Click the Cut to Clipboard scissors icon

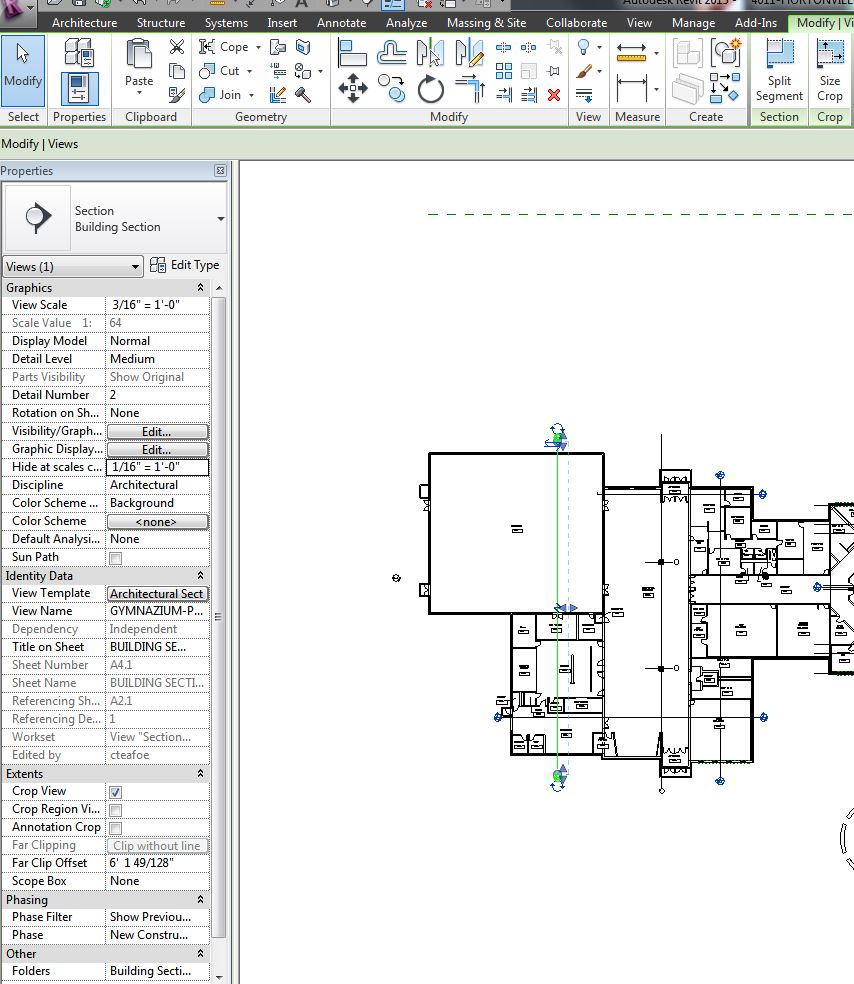pos(177,47)
